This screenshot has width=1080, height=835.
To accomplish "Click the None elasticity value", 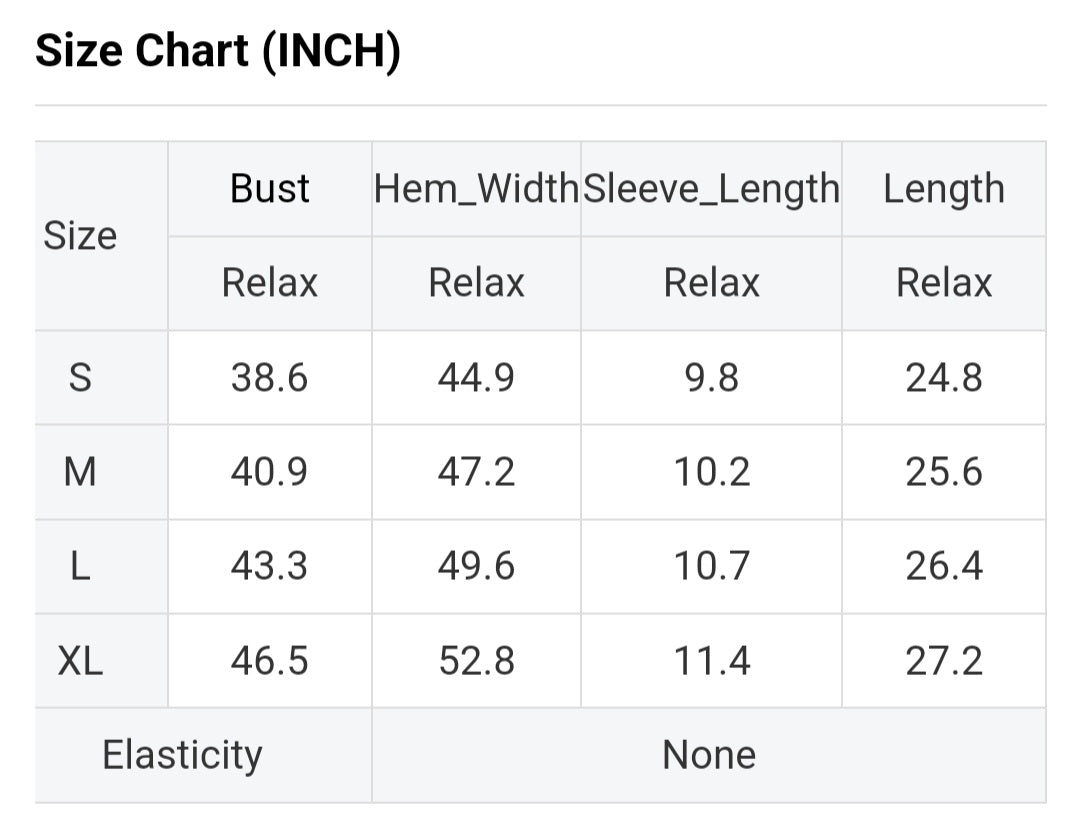I will pyautogui.click(x=709, y=755).
